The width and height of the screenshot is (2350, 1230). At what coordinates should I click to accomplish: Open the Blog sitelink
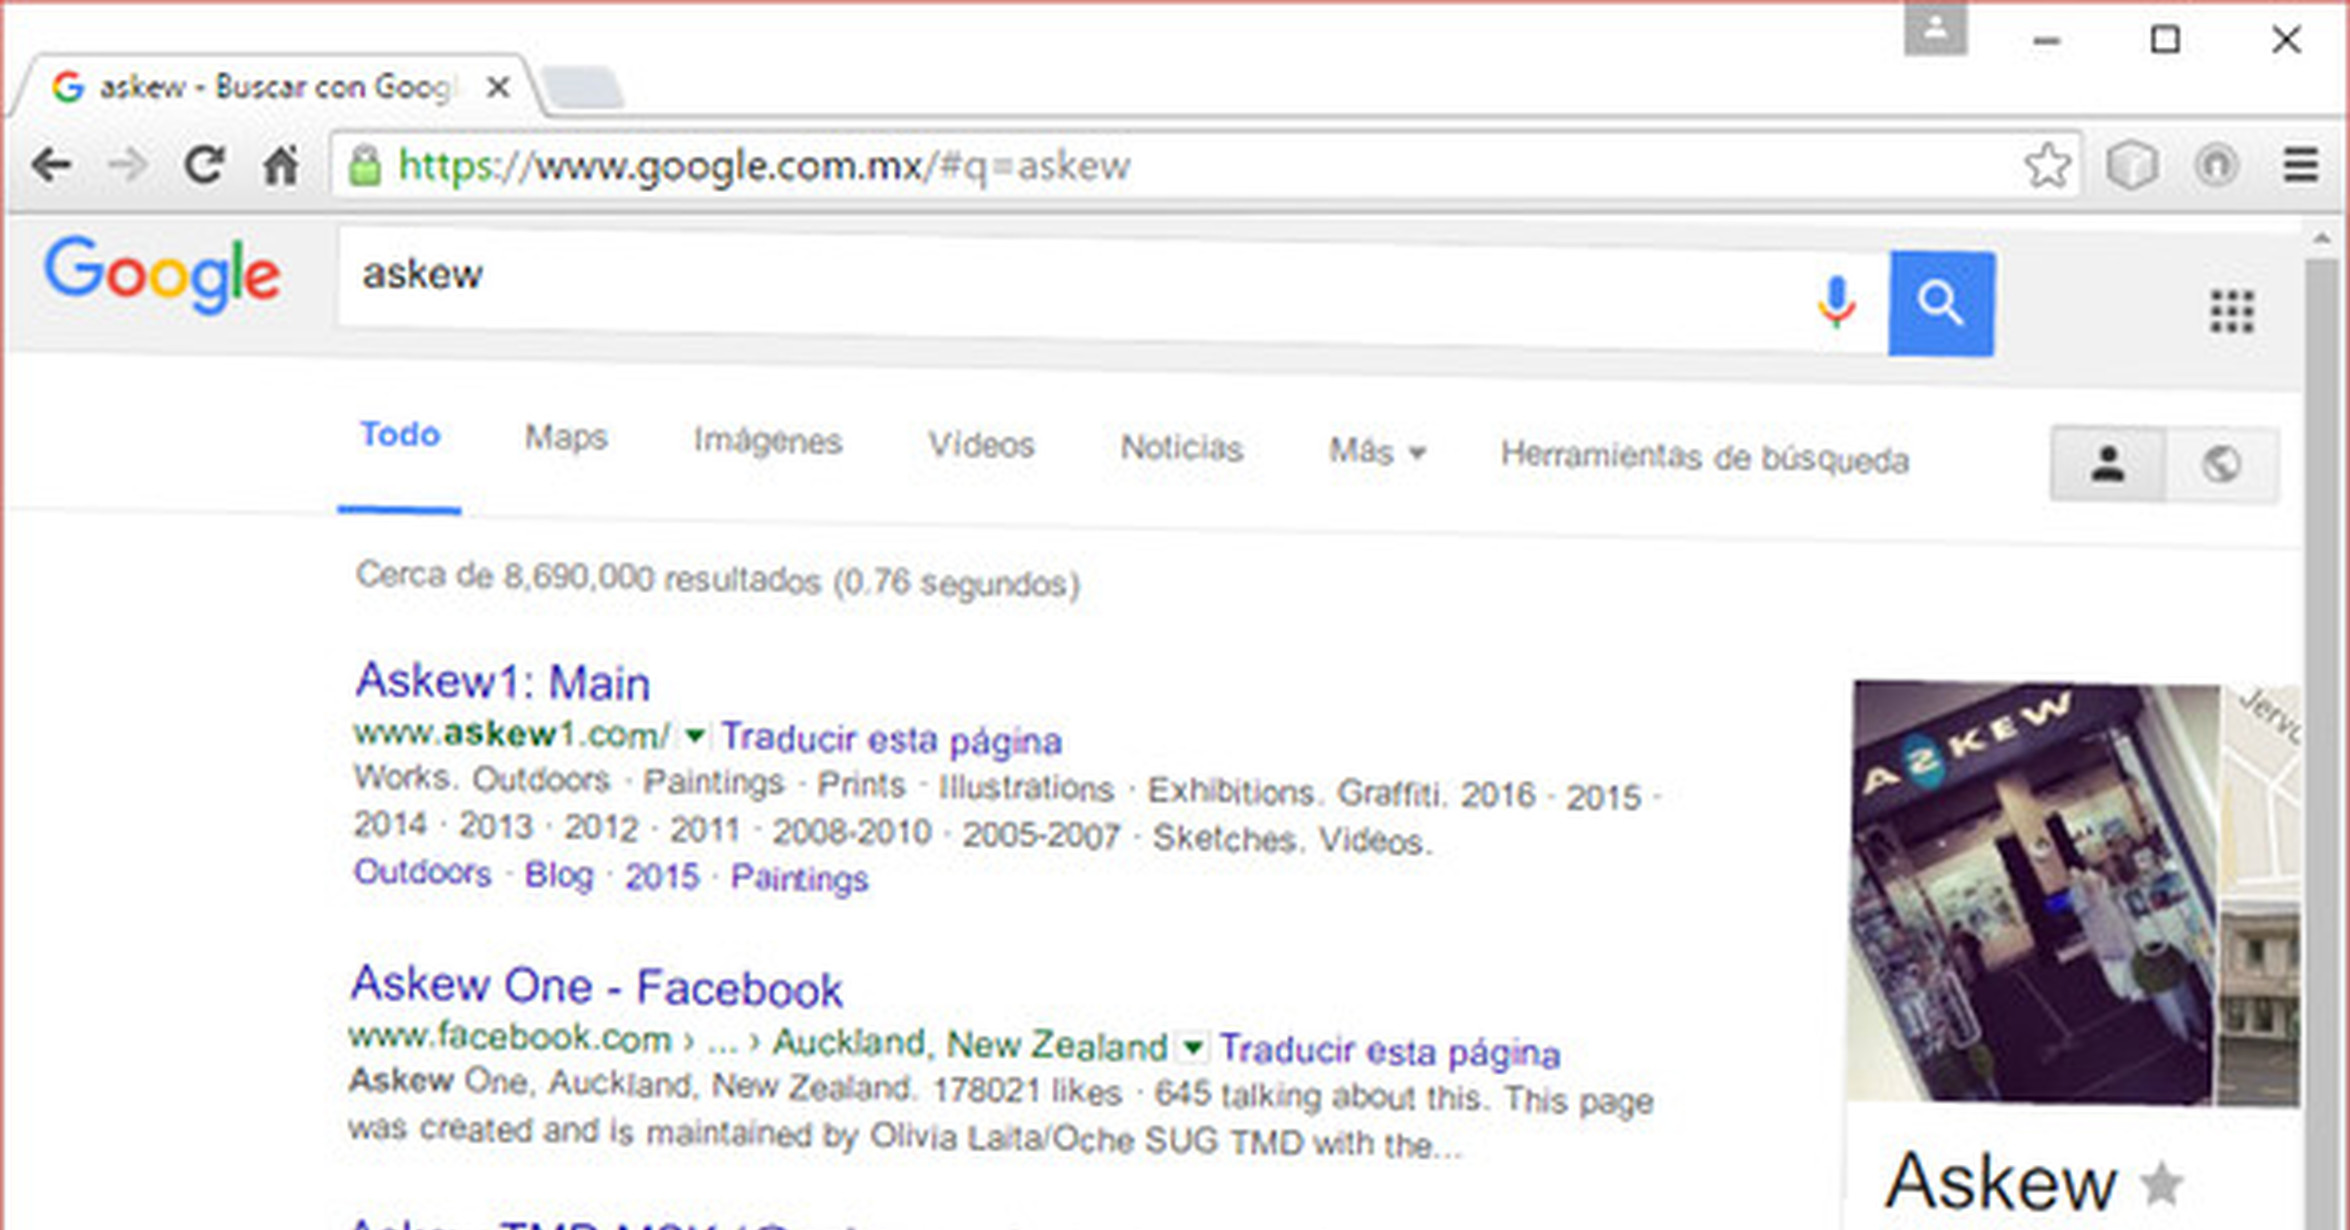559,875
